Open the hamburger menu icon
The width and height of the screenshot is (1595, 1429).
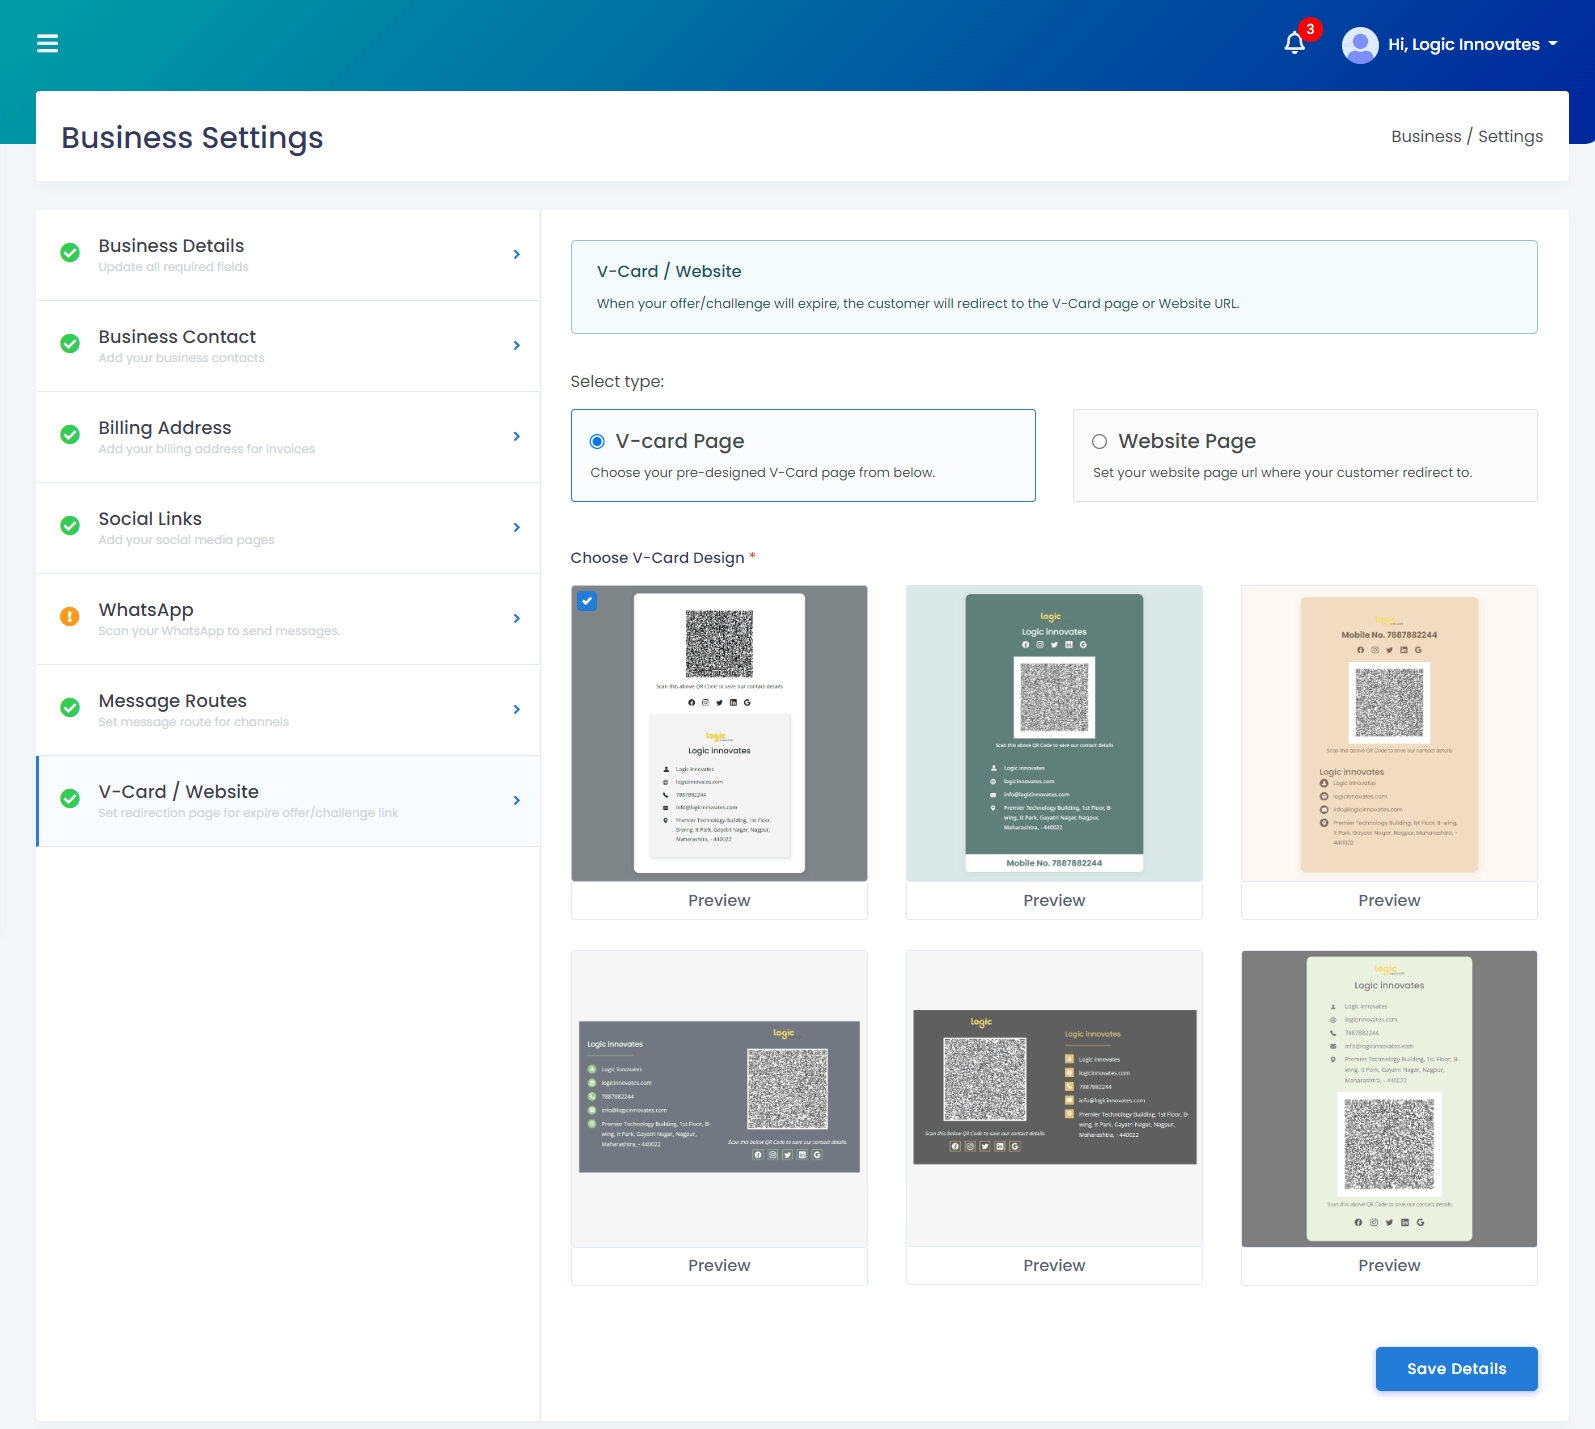click(x=47, y=43)
